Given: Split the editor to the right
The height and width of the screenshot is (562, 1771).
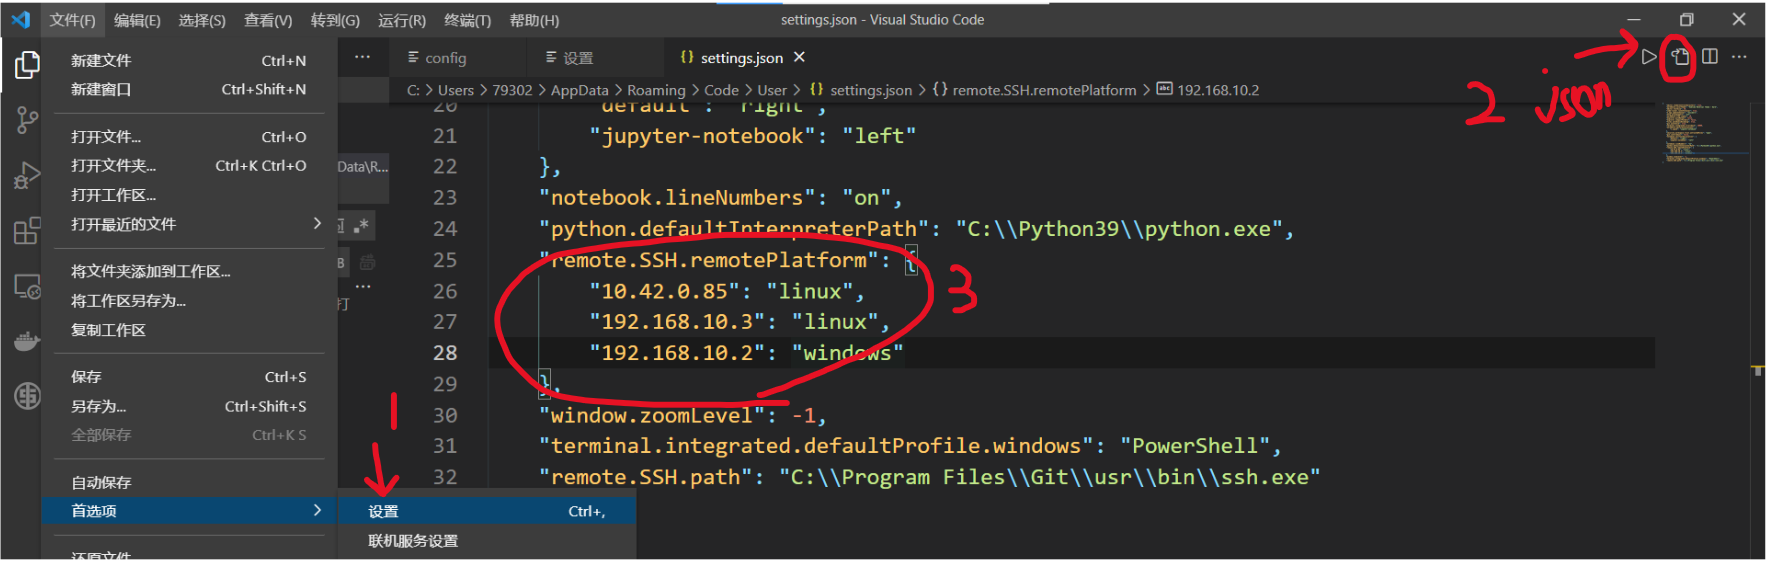Looking at the screenshot, I should click(1710, 57).
